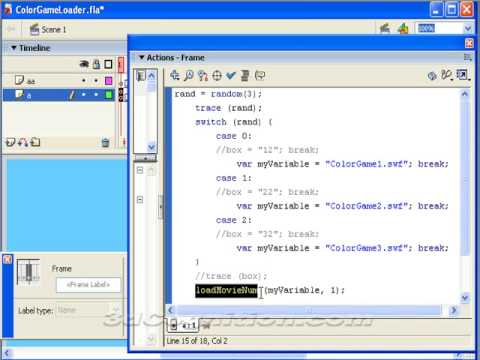
Task: Click the horizontal scrollbar thumb in script pane
Action: [309, 310]
